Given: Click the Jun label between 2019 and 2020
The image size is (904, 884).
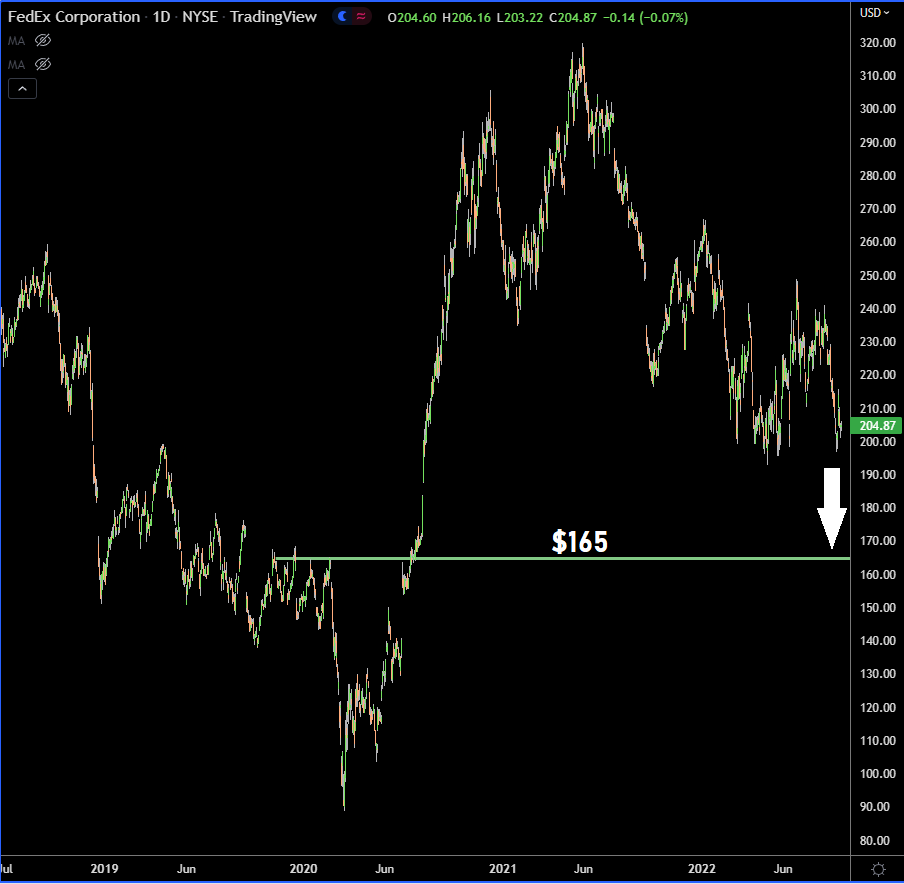Looking at the screenshot, I should click(x=186, y=869).
